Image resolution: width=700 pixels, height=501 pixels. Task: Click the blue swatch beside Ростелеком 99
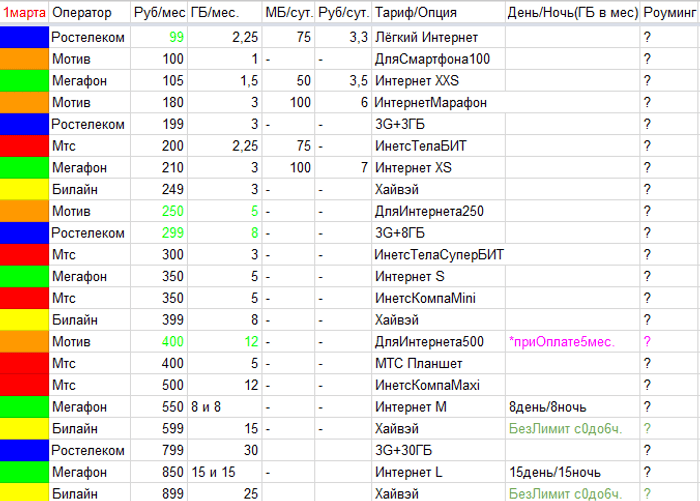point(24,37)
